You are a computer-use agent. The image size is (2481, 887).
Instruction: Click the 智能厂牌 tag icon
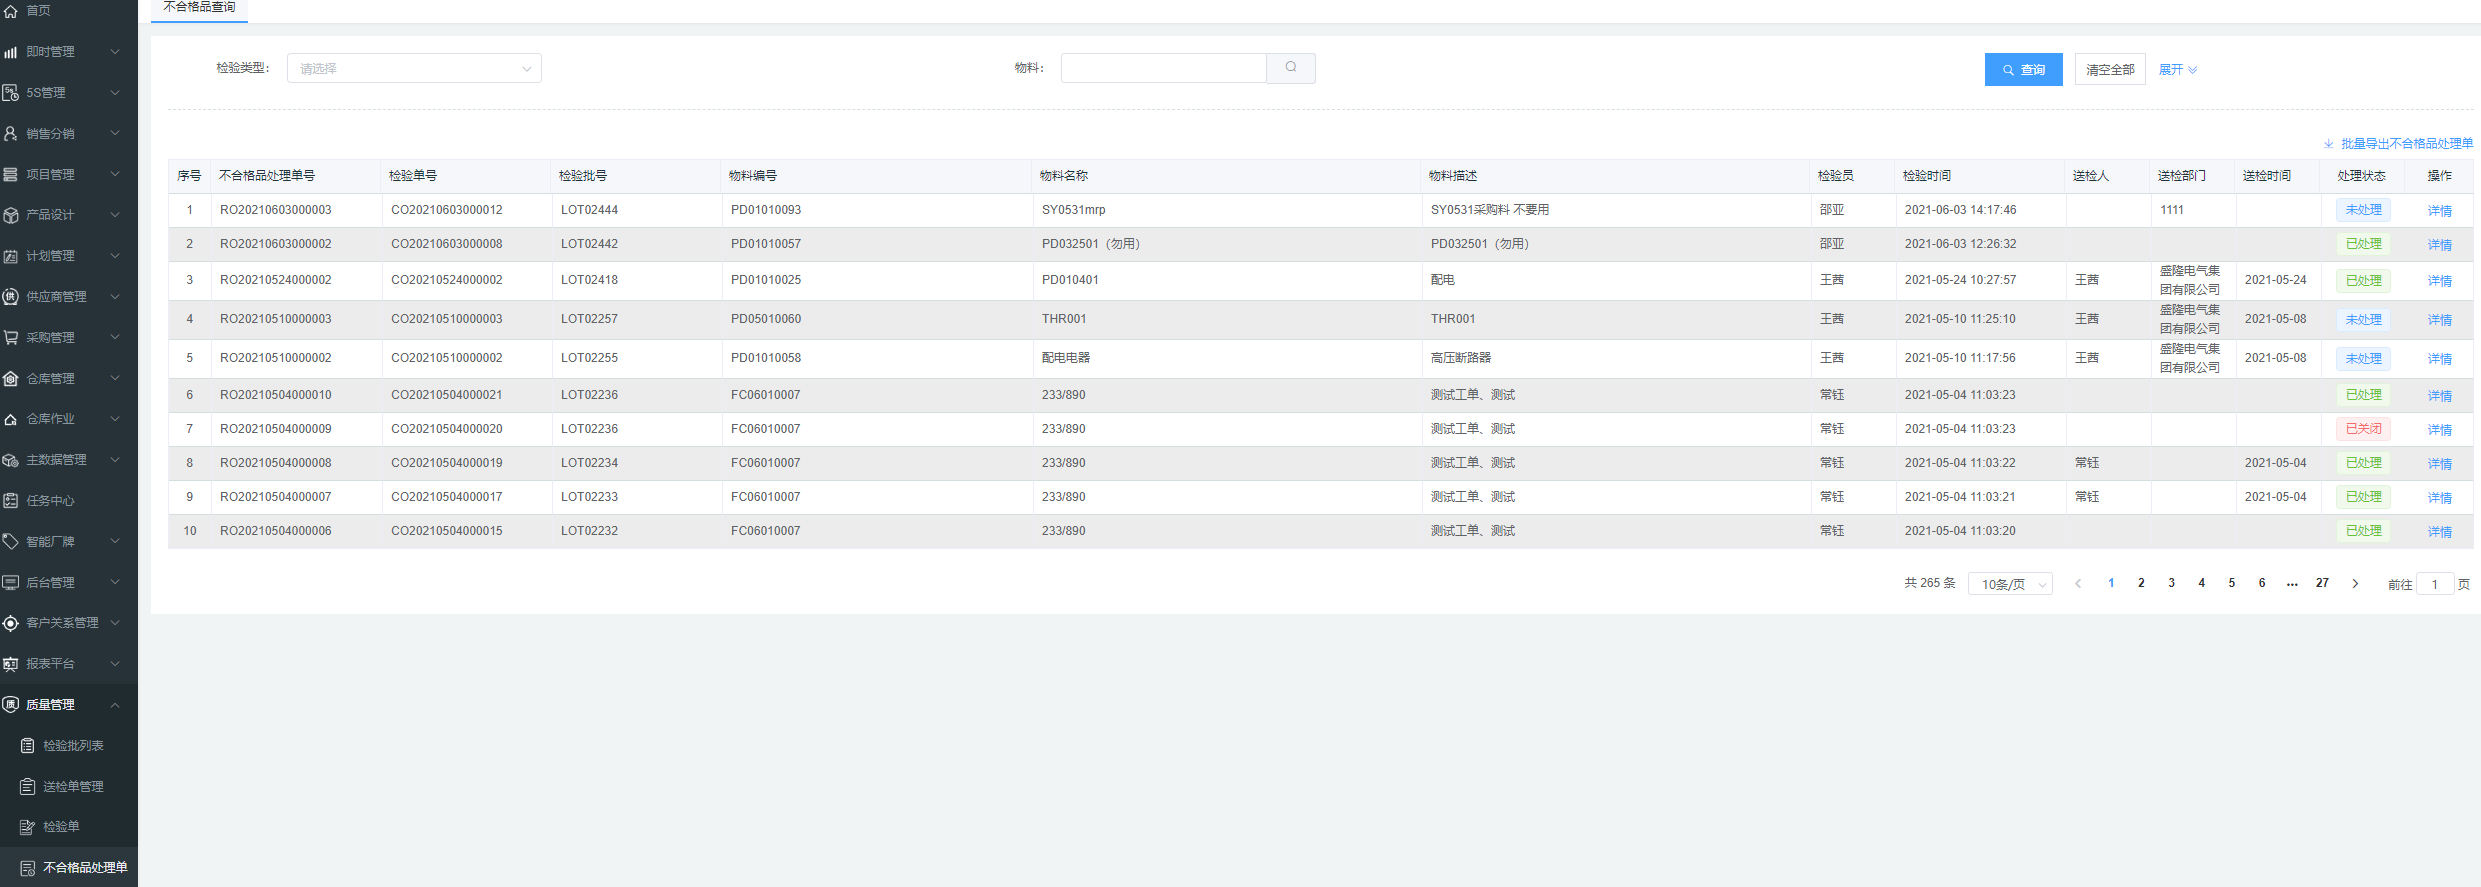click(x=11, y=542)
